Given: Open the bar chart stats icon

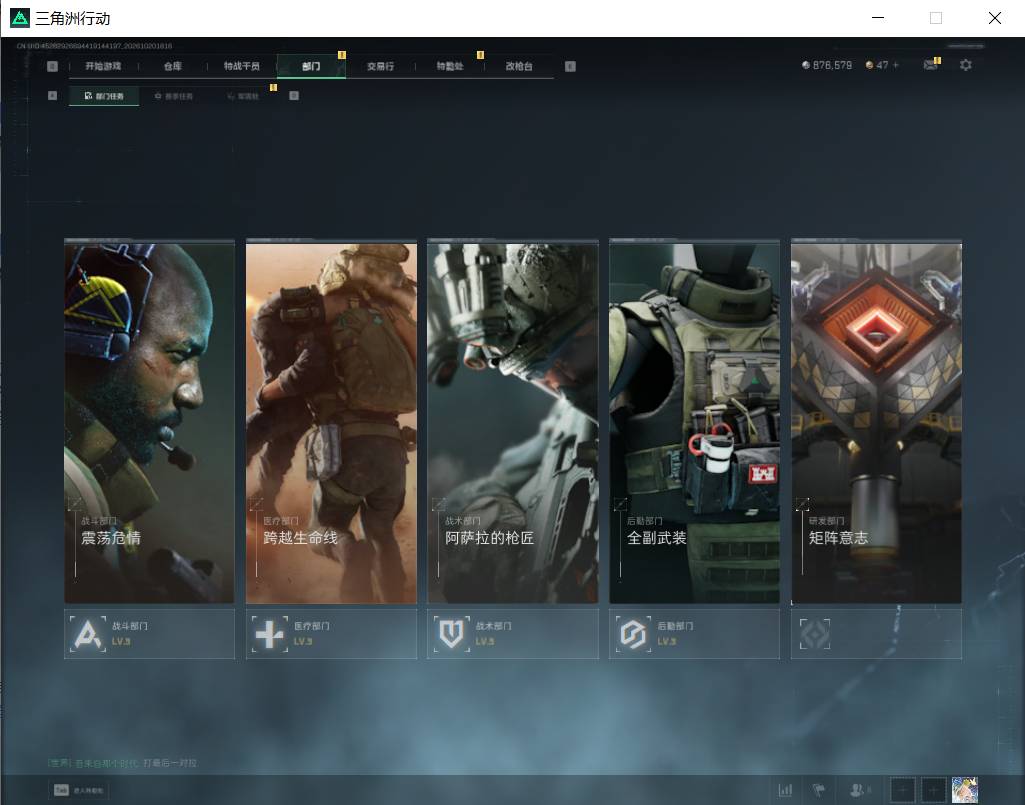Looking at the screenshot, I should 785,790.
